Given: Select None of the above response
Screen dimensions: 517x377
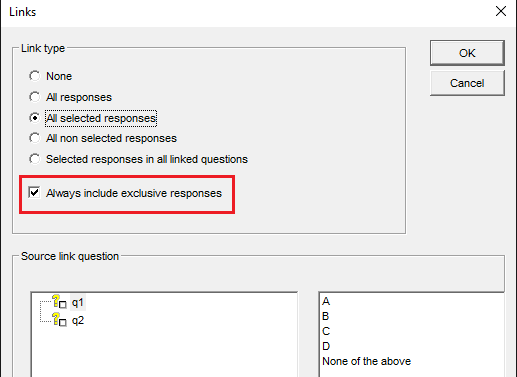Looking at the screenshot, I should [x=367, y=361].
